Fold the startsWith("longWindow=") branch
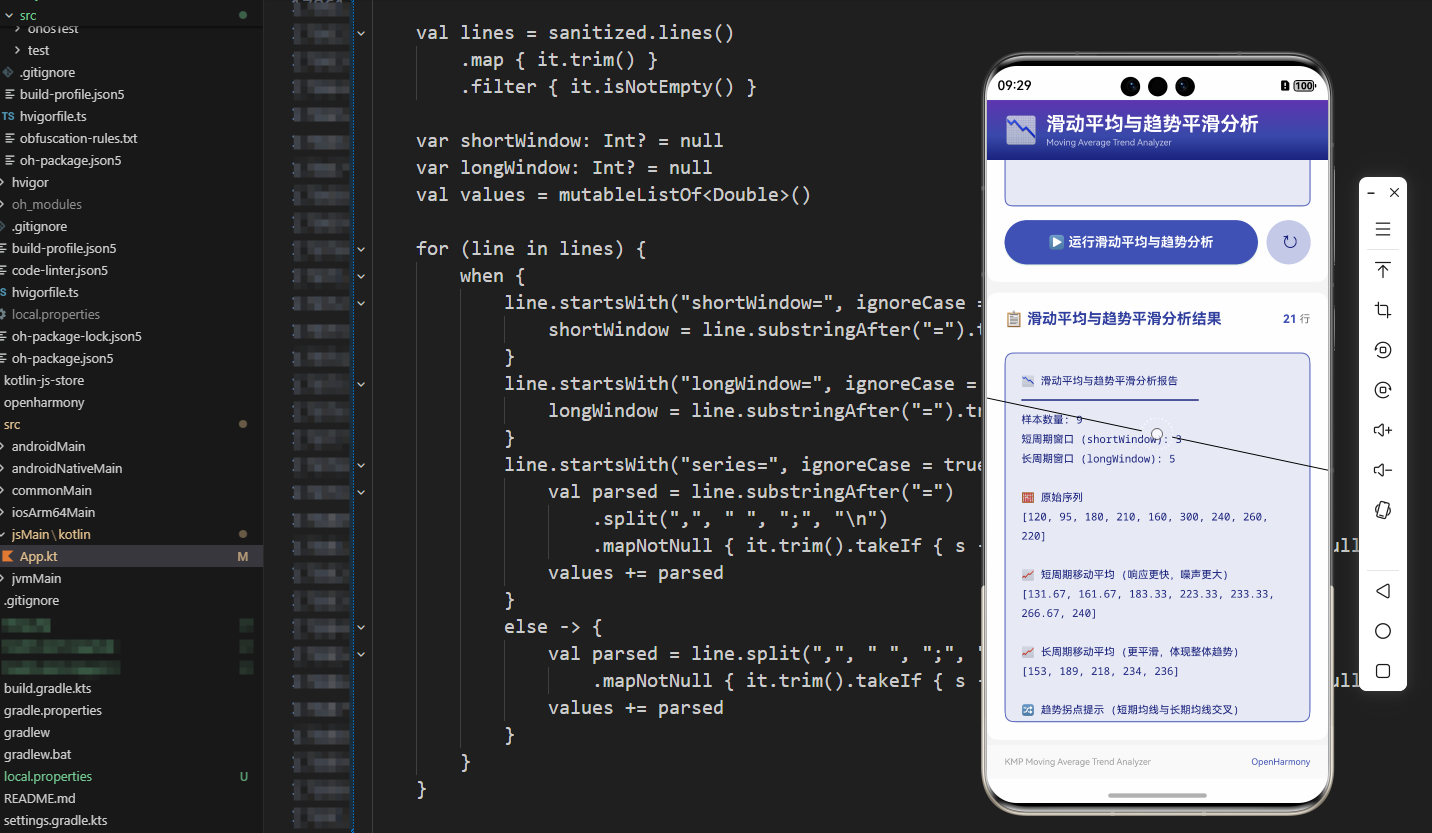This screenshot has width=1432, height=833. (361, 384)
